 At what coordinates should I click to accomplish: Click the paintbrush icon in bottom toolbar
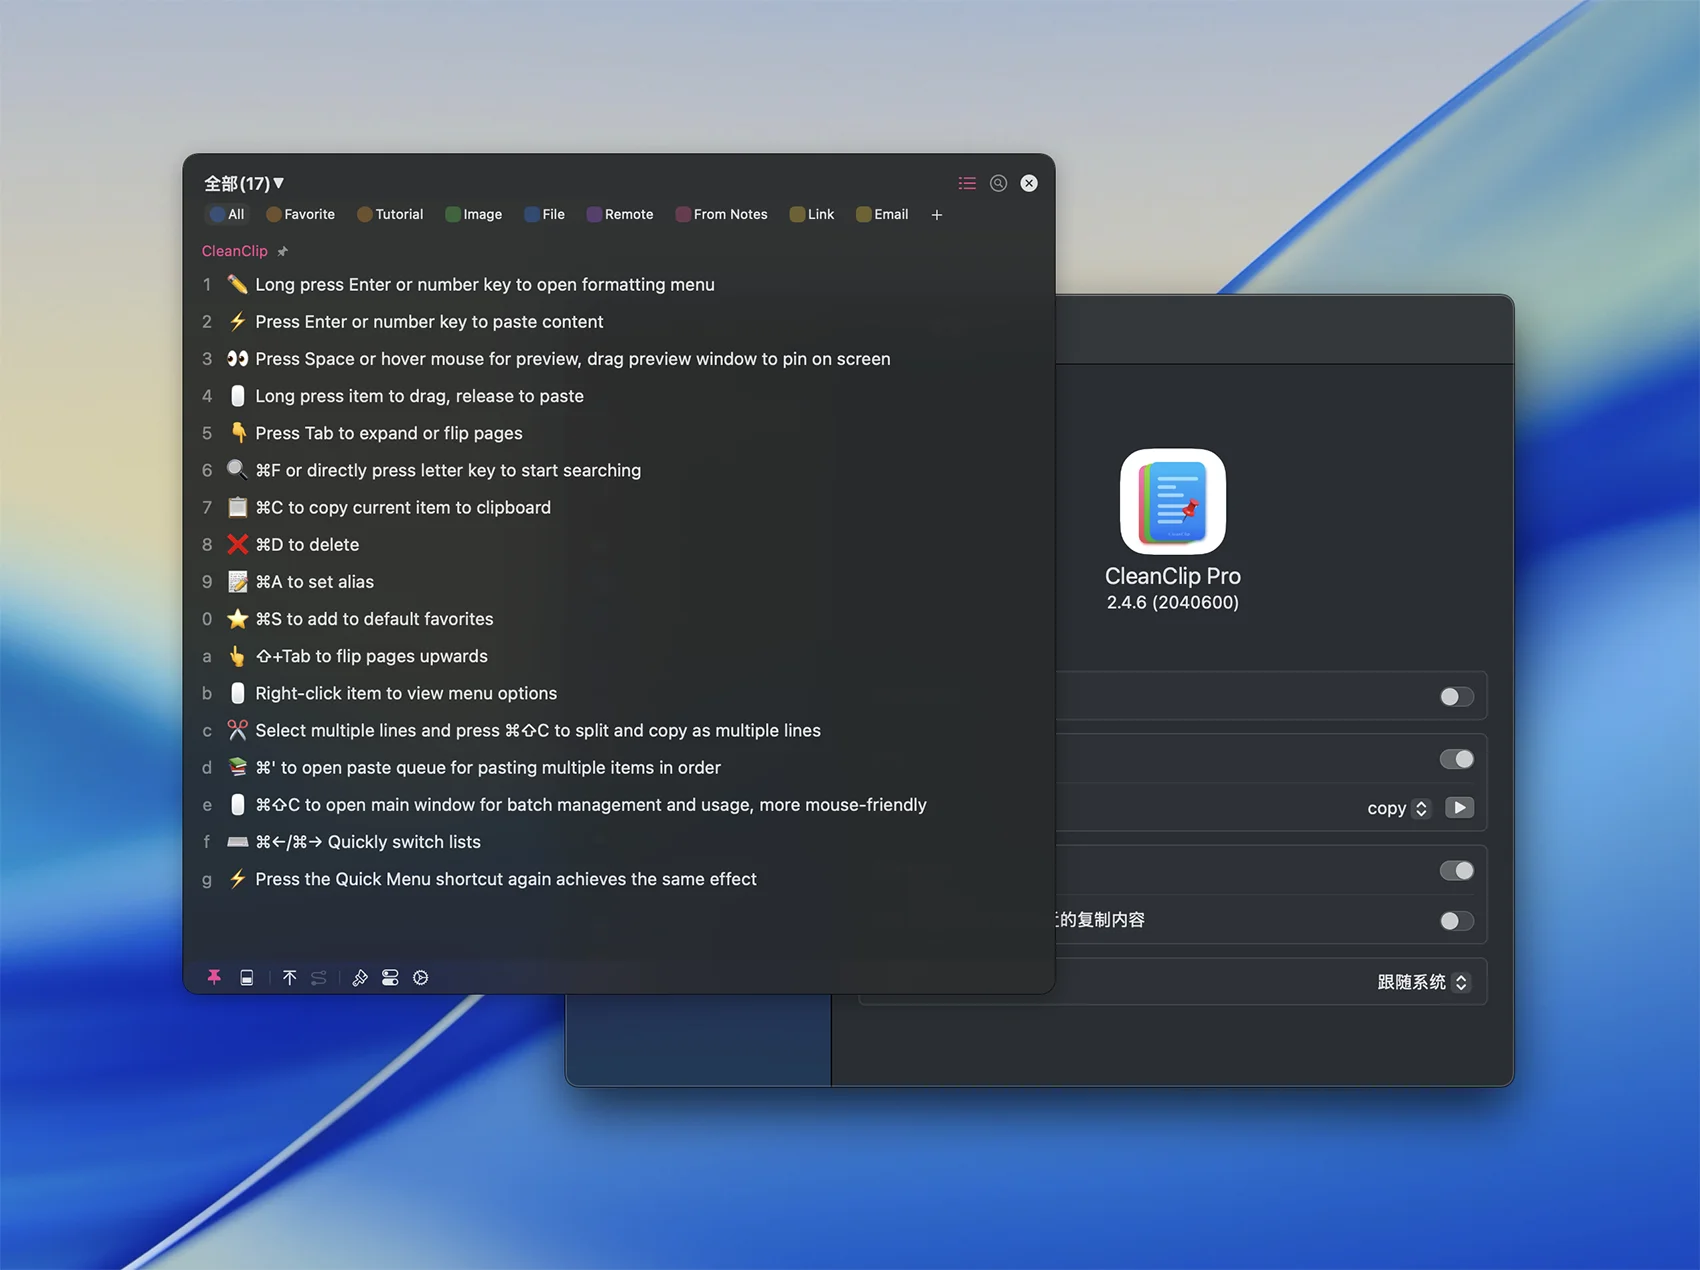tap(360, 977)
